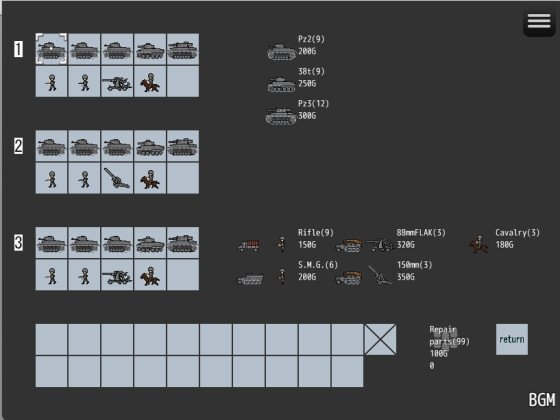Click the empty slot in squad 1
Image resolution: width=560 pixels, height=420 pixels.
(183, 81)
